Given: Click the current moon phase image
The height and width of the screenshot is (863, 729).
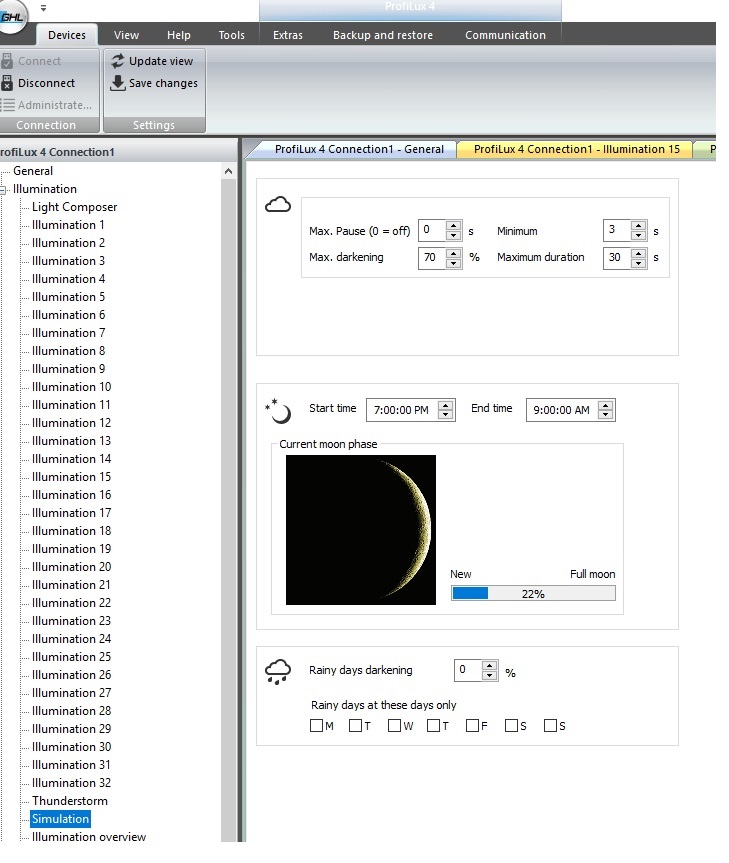Looking at the screenshot, I should pyautogui.click(x=361, y=529).
